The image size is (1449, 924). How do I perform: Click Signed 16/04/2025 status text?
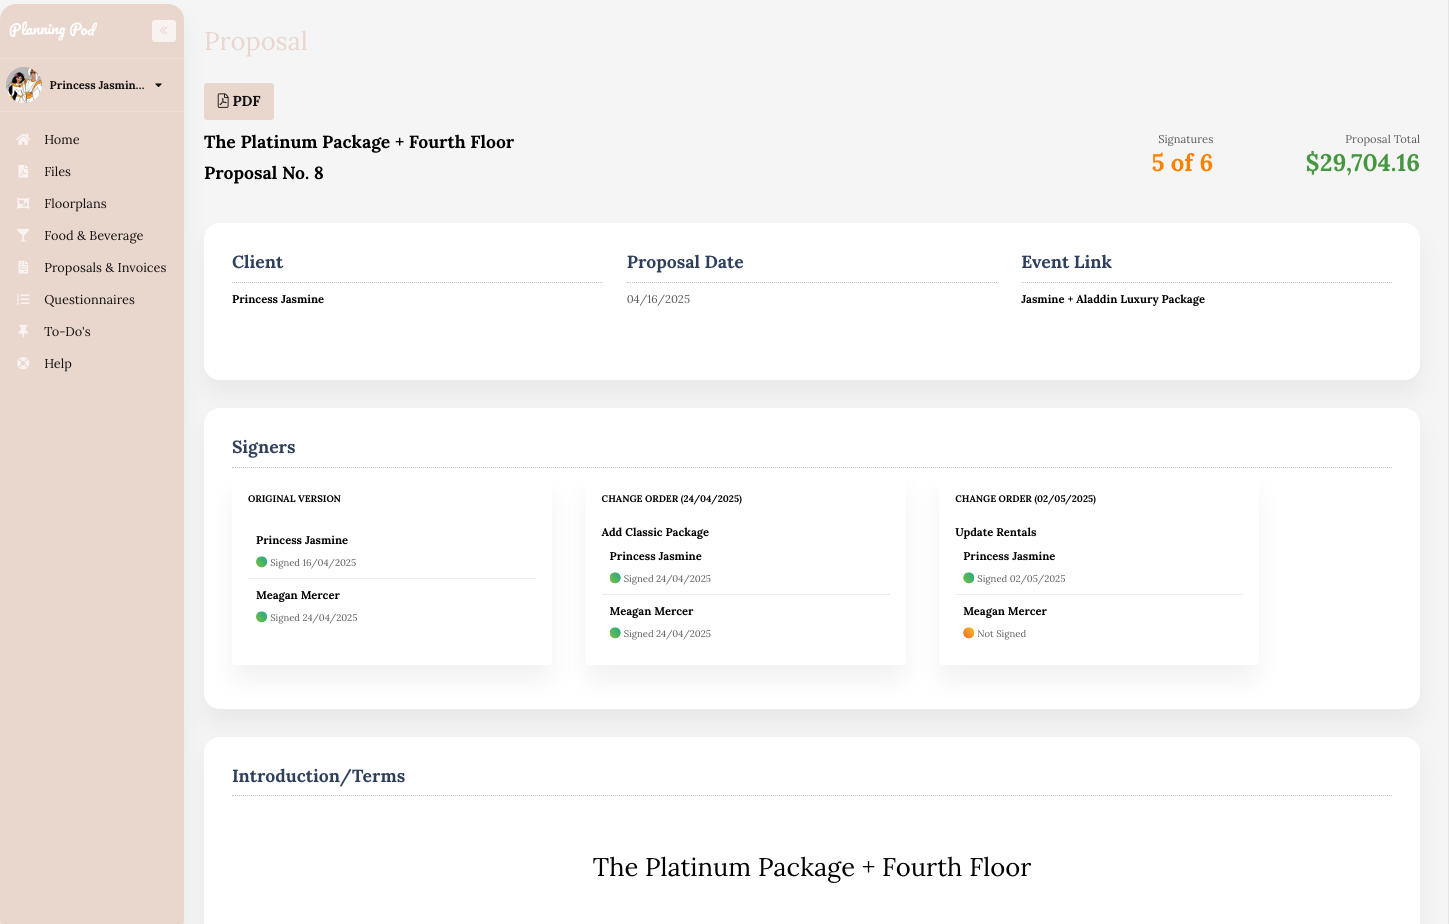coord(313,563)
